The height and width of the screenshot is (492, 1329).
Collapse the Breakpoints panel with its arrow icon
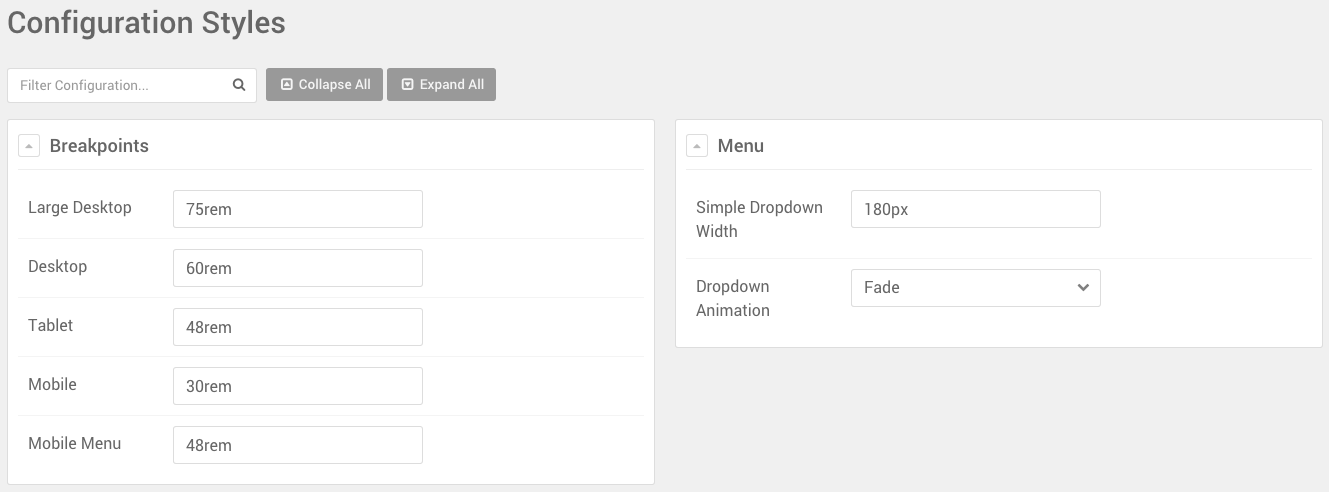tap(29, 146)
